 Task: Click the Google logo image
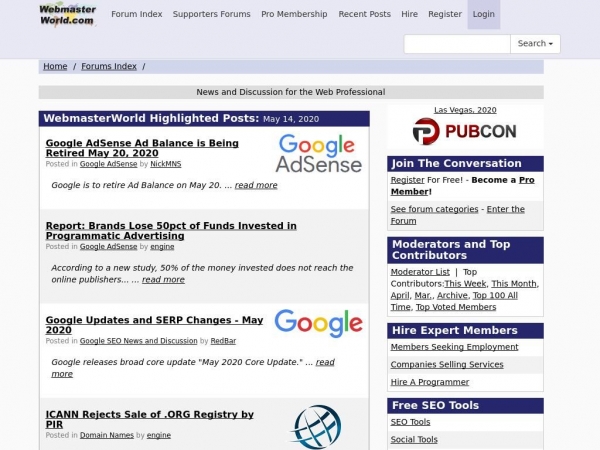tap(318, 323)
